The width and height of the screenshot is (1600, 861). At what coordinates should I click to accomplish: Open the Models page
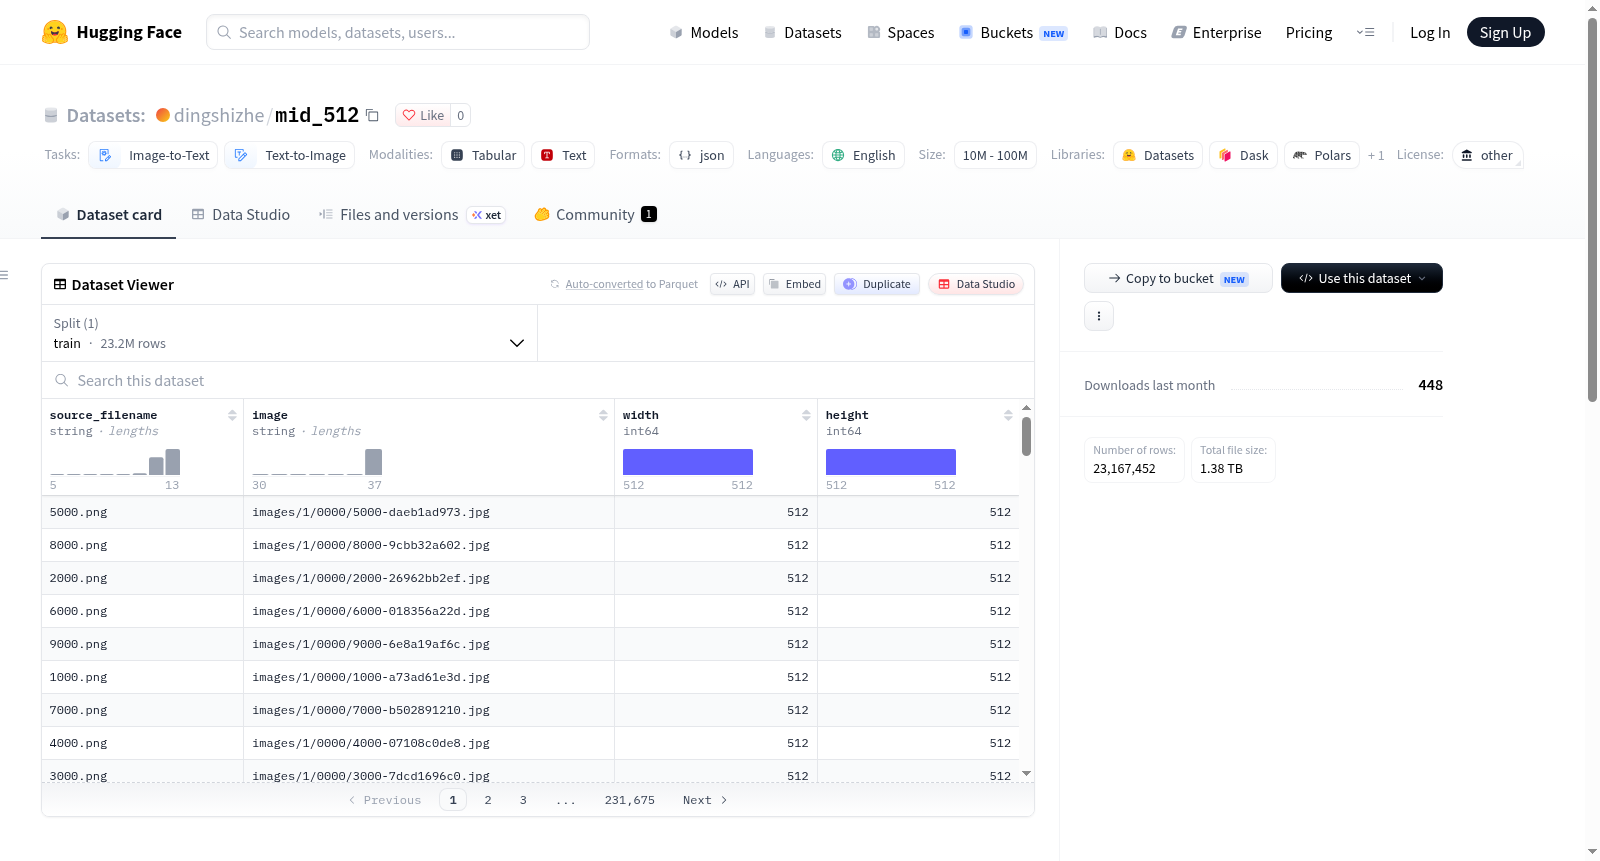click(x=704, y=32)
